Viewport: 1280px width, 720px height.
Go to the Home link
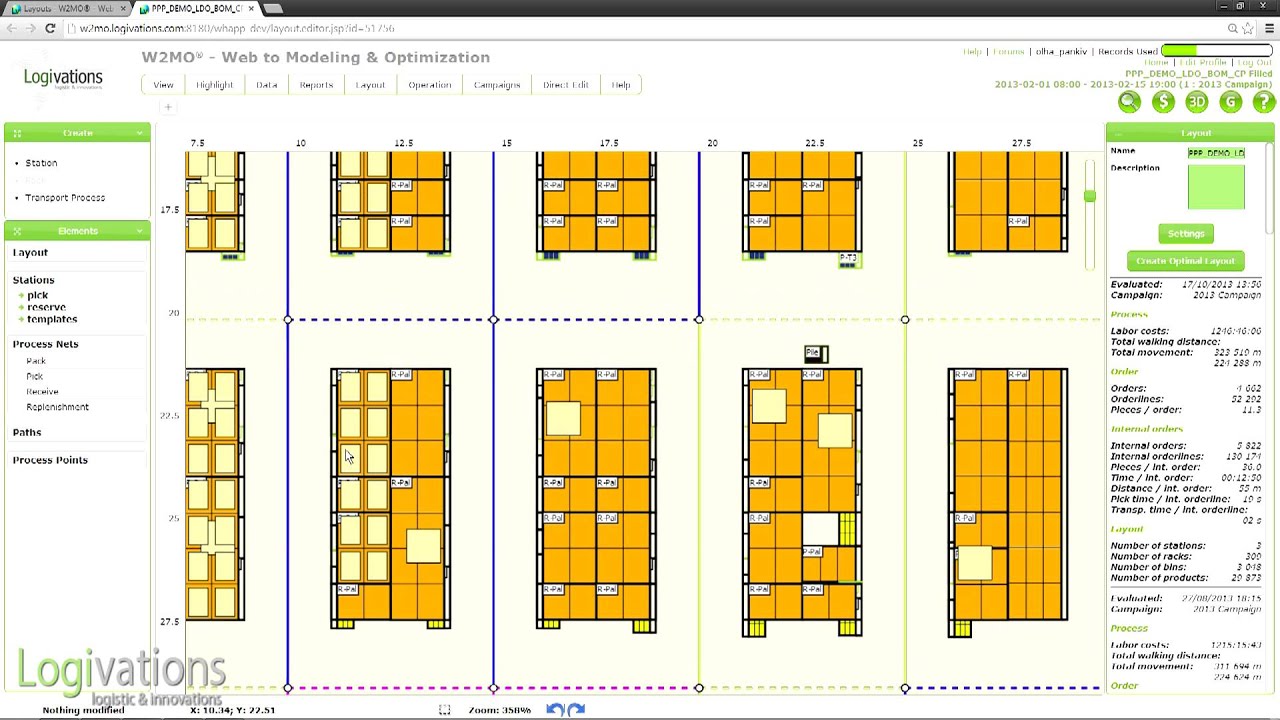click(1156, 63)
